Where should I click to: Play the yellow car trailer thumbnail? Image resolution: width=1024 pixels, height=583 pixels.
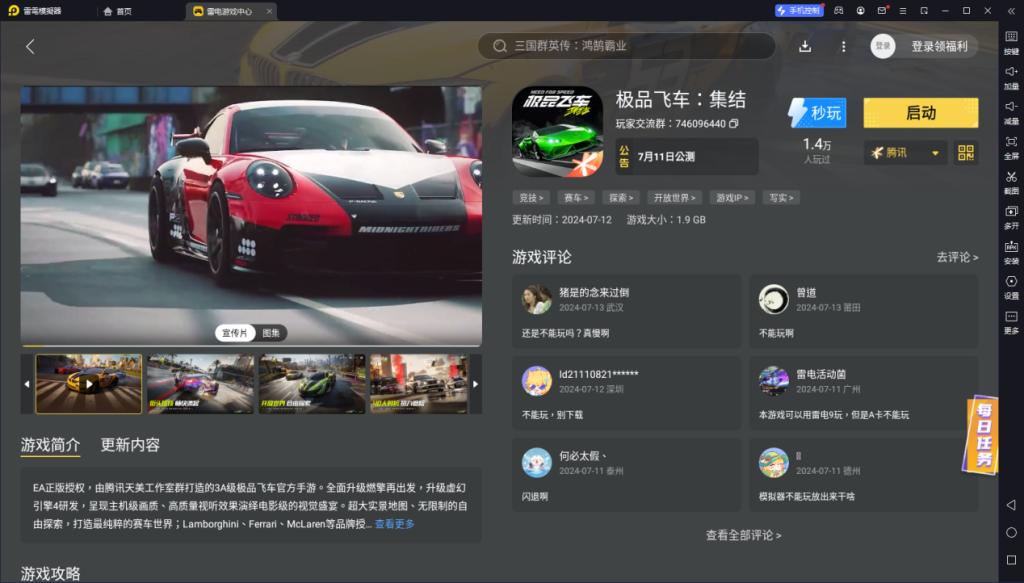pos(89,384)
